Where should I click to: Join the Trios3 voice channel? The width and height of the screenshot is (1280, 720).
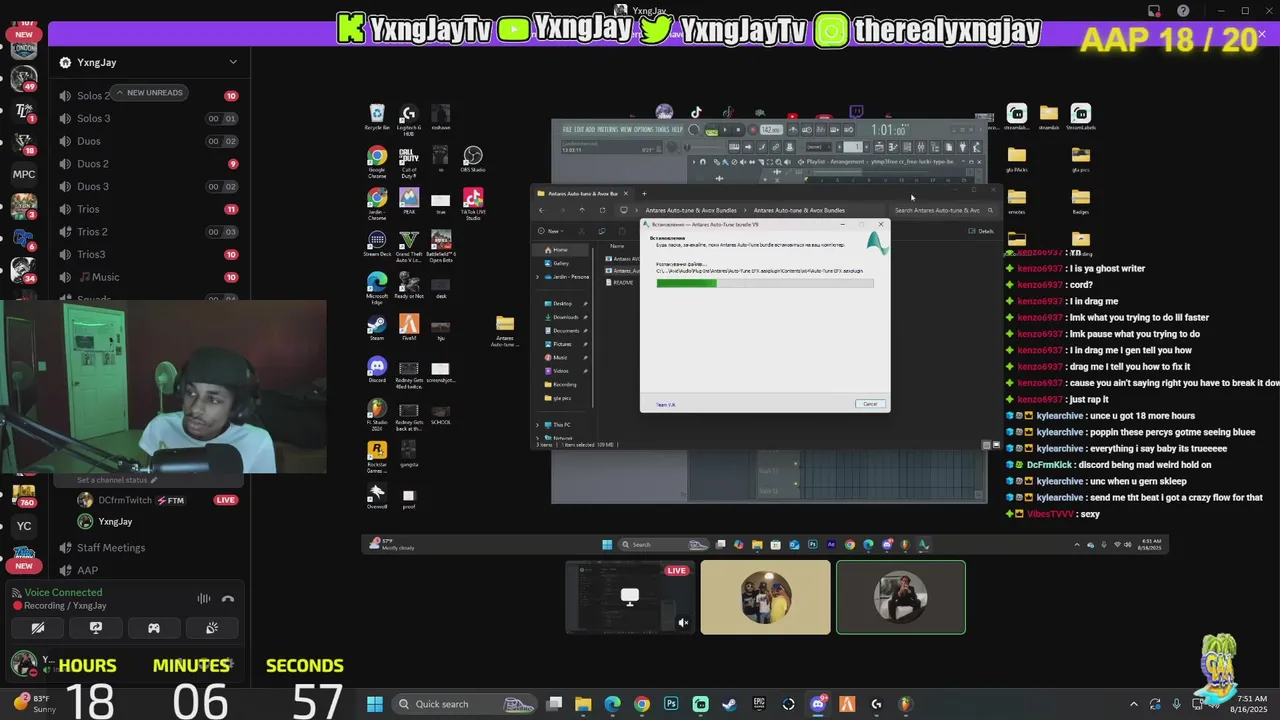(x=148, y=254)
